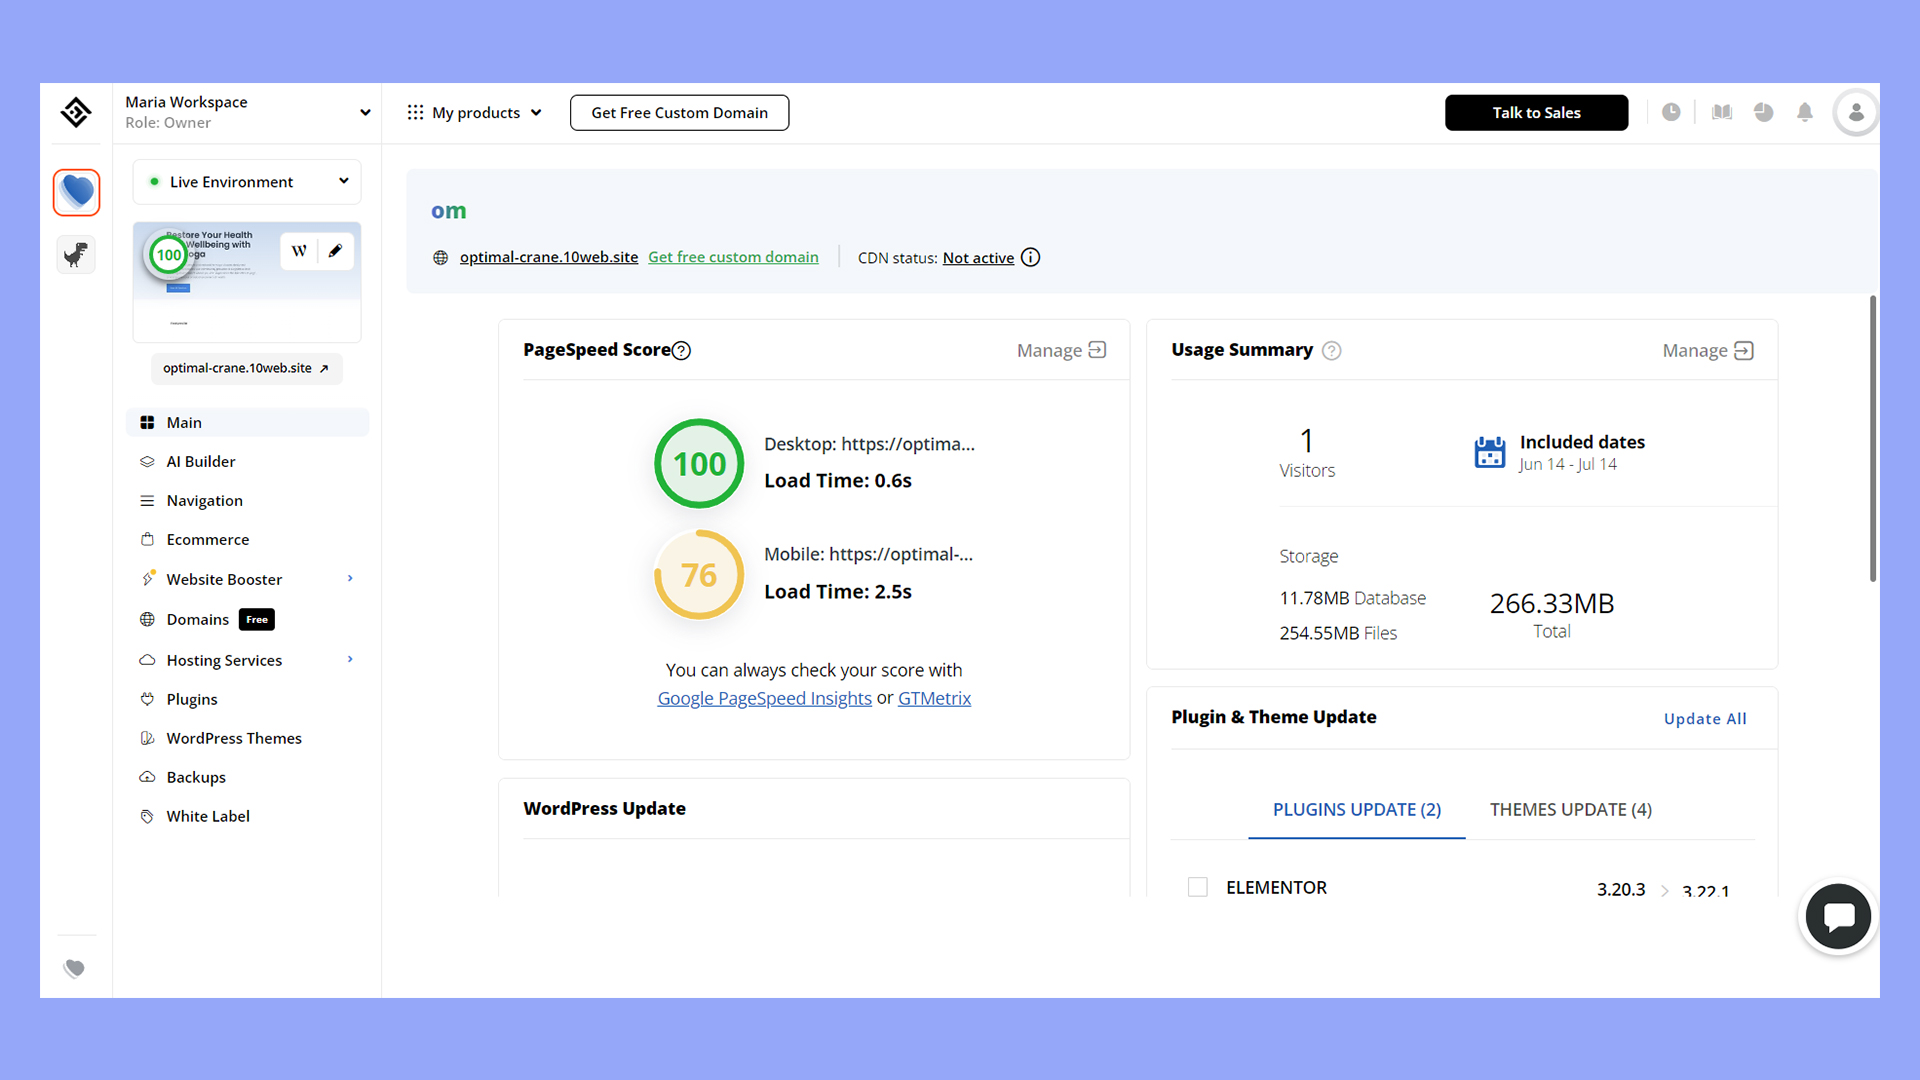Open the clock history icon in header

[1671, 113]
